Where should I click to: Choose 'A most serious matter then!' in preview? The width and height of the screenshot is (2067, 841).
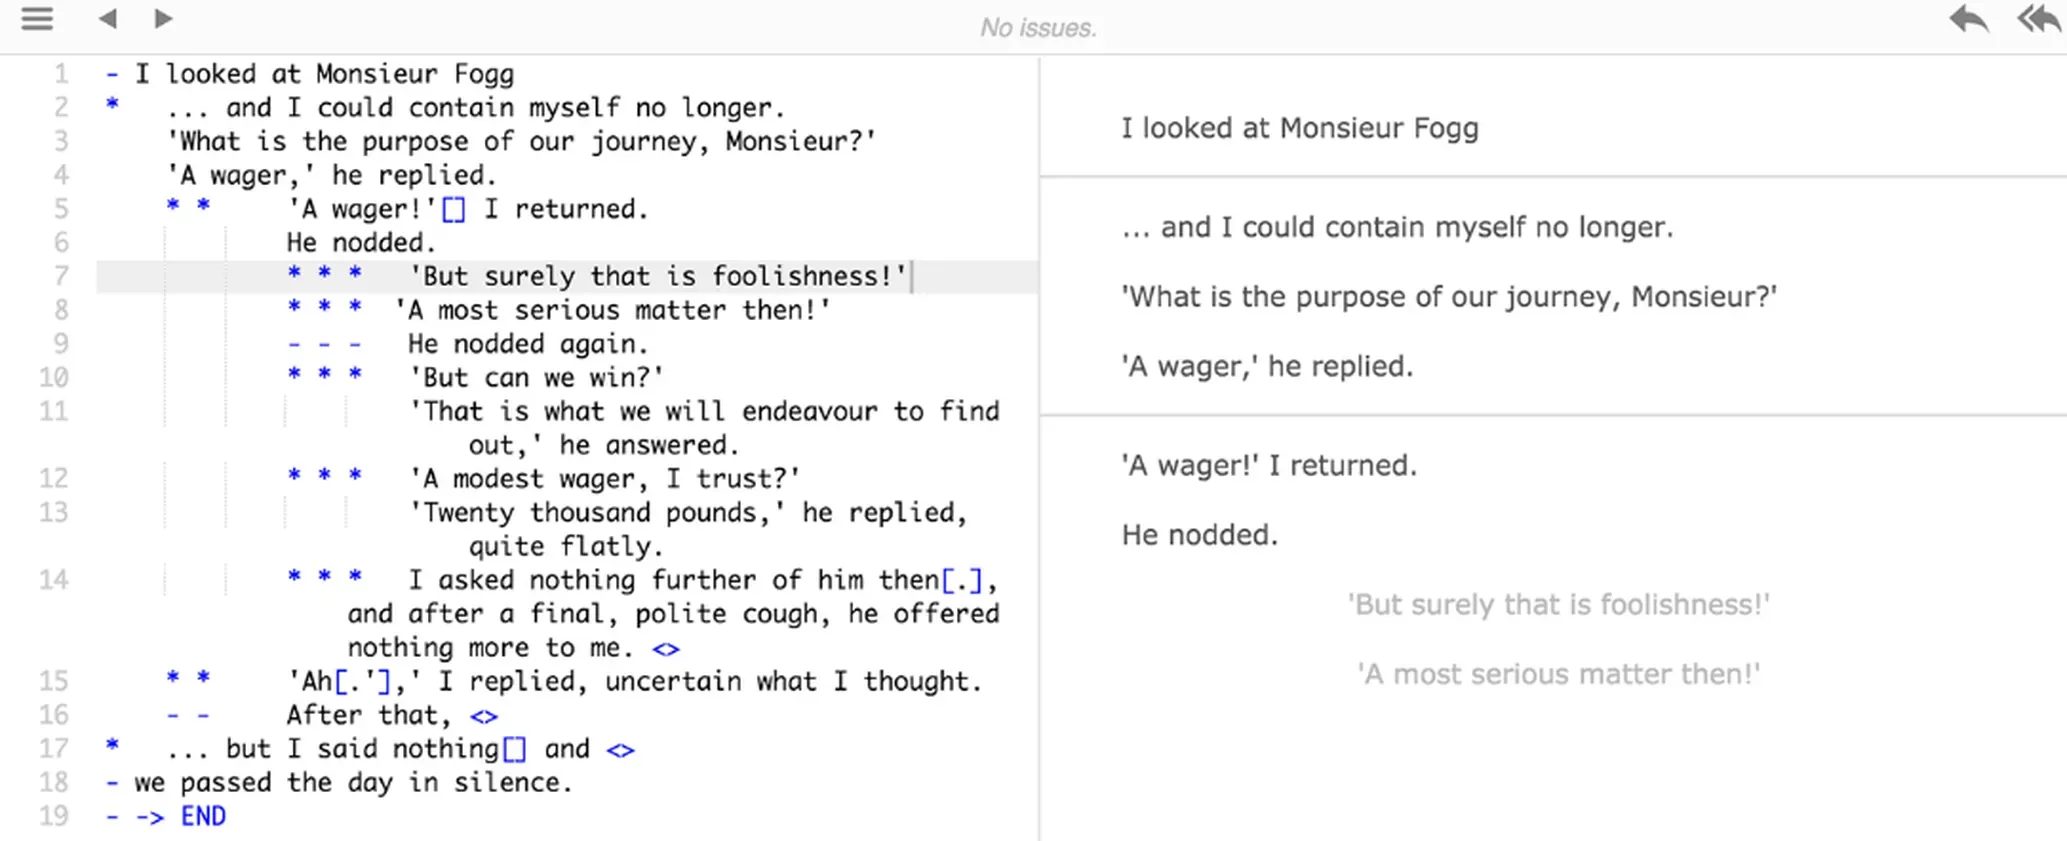point(1558,674)
